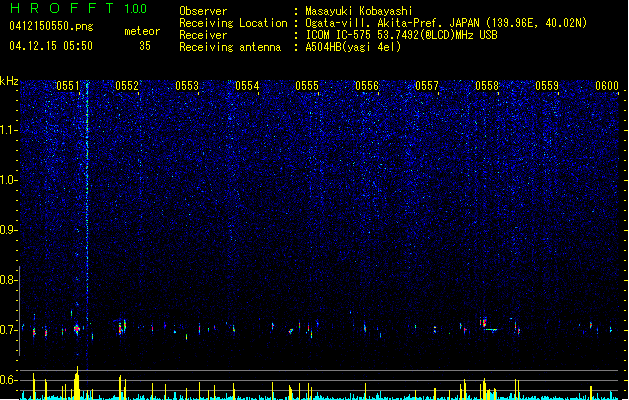Viewport: 629px width, 400px height.
Task: Click the 0.6 kHz axis label
Action: coord(8,380)
